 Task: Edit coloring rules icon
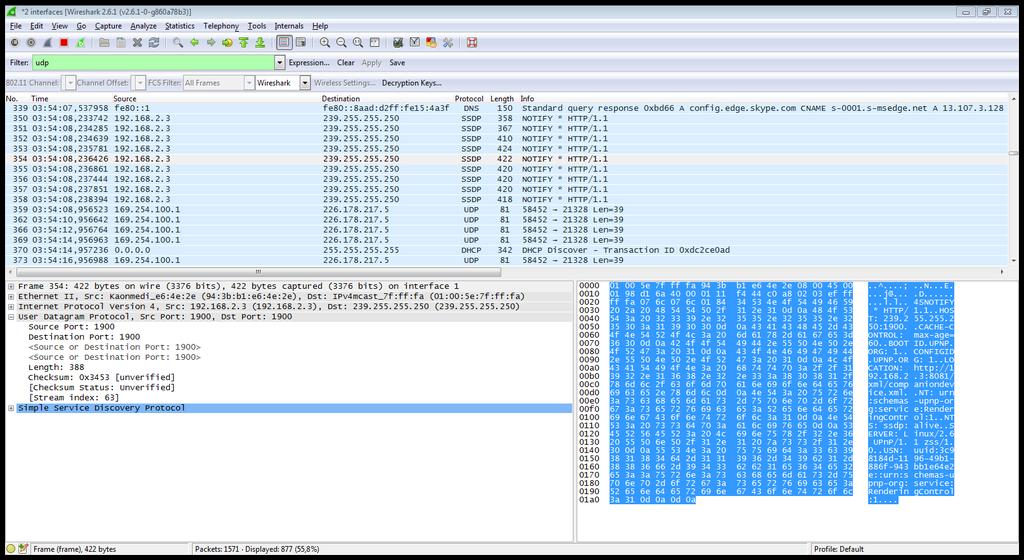click(x=431, y=42)
